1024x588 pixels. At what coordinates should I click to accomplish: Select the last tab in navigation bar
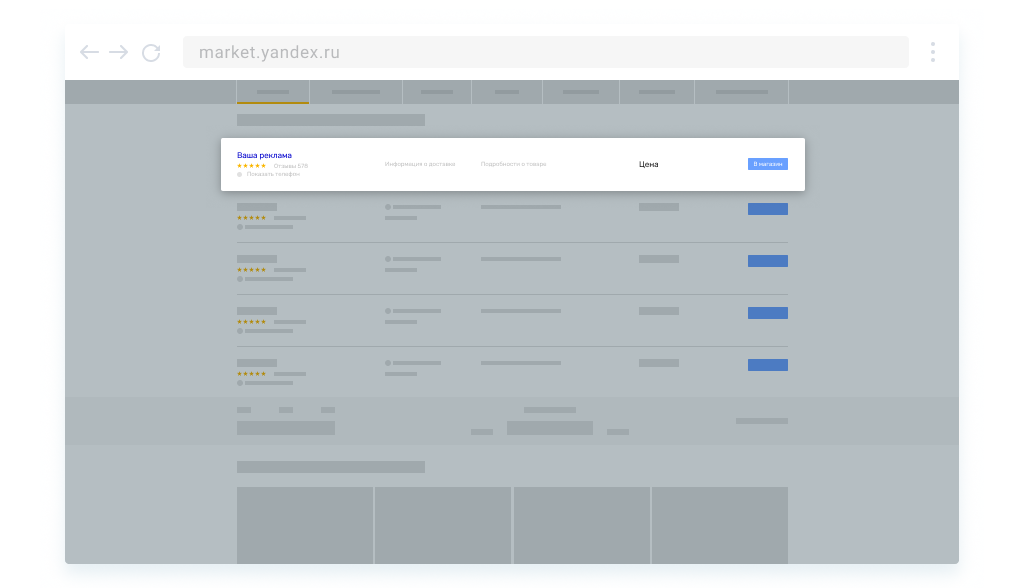tap(741, 92)
